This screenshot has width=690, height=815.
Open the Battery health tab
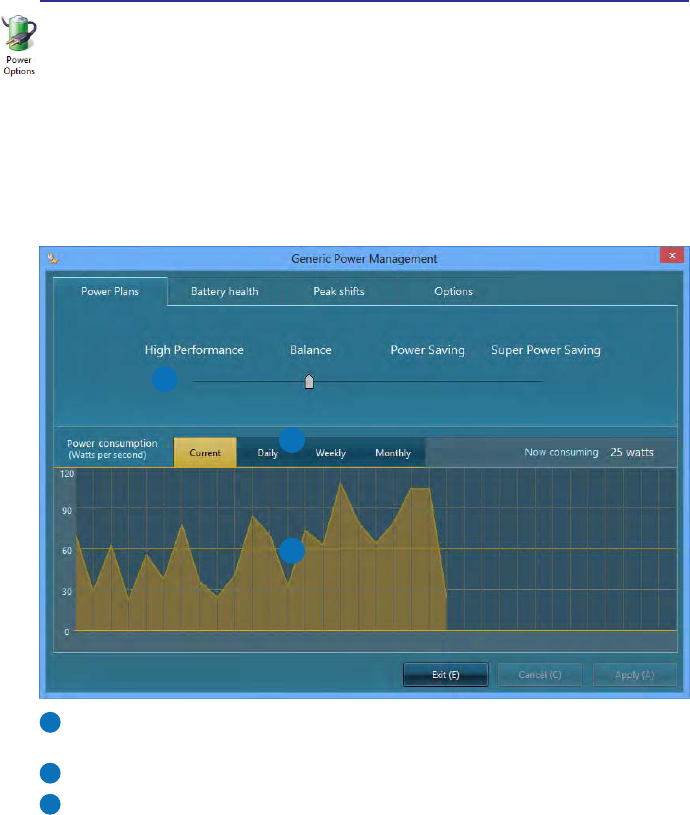(224, 291)
